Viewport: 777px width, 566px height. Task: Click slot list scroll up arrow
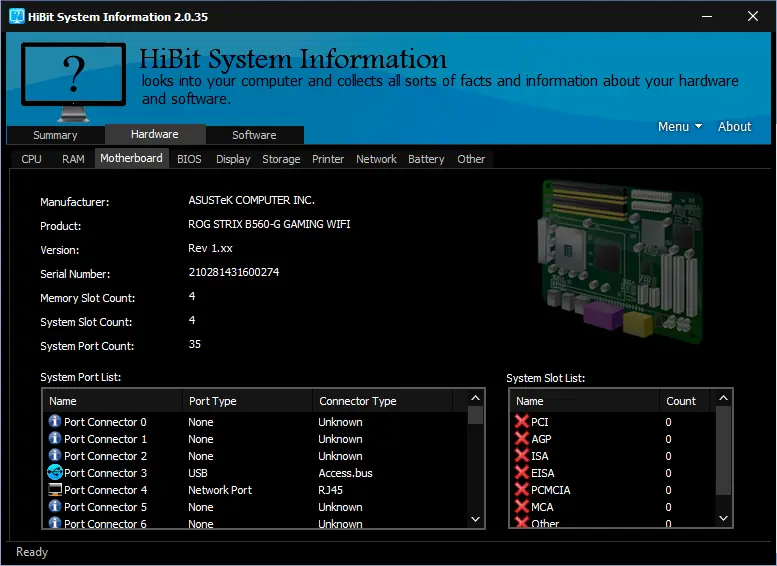[x=723, y=398]
